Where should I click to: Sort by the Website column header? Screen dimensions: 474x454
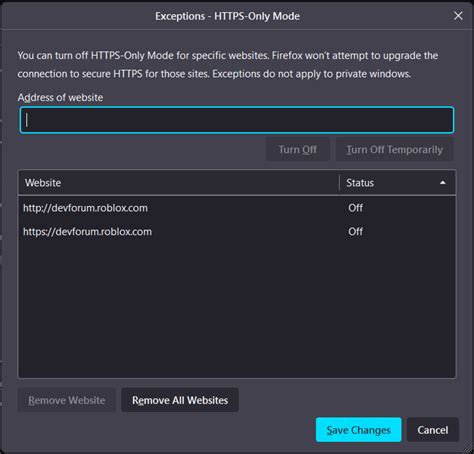click(x=179, y=183)
